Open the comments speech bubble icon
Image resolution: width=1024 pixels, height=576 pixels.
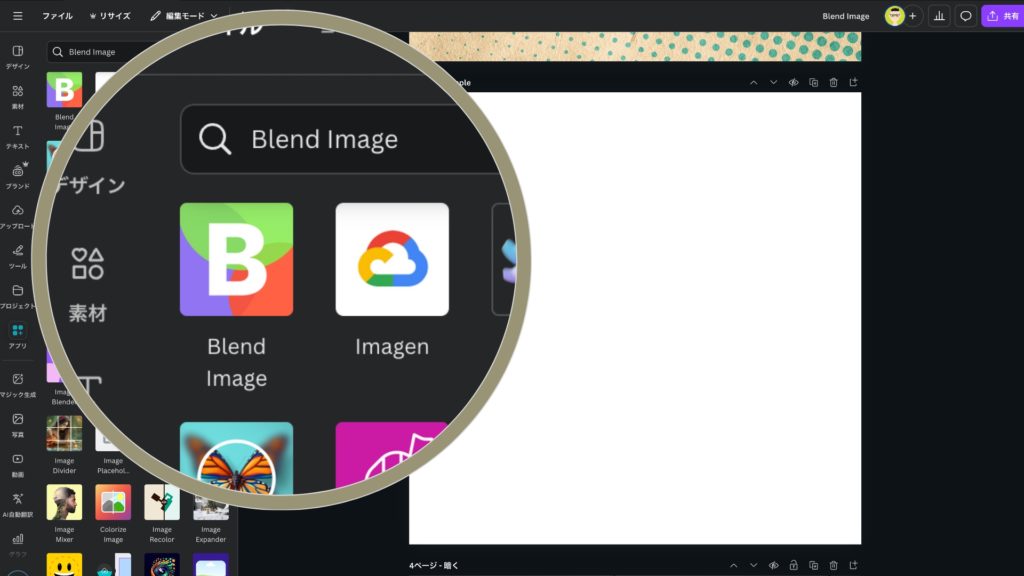(x=966, y=16)
